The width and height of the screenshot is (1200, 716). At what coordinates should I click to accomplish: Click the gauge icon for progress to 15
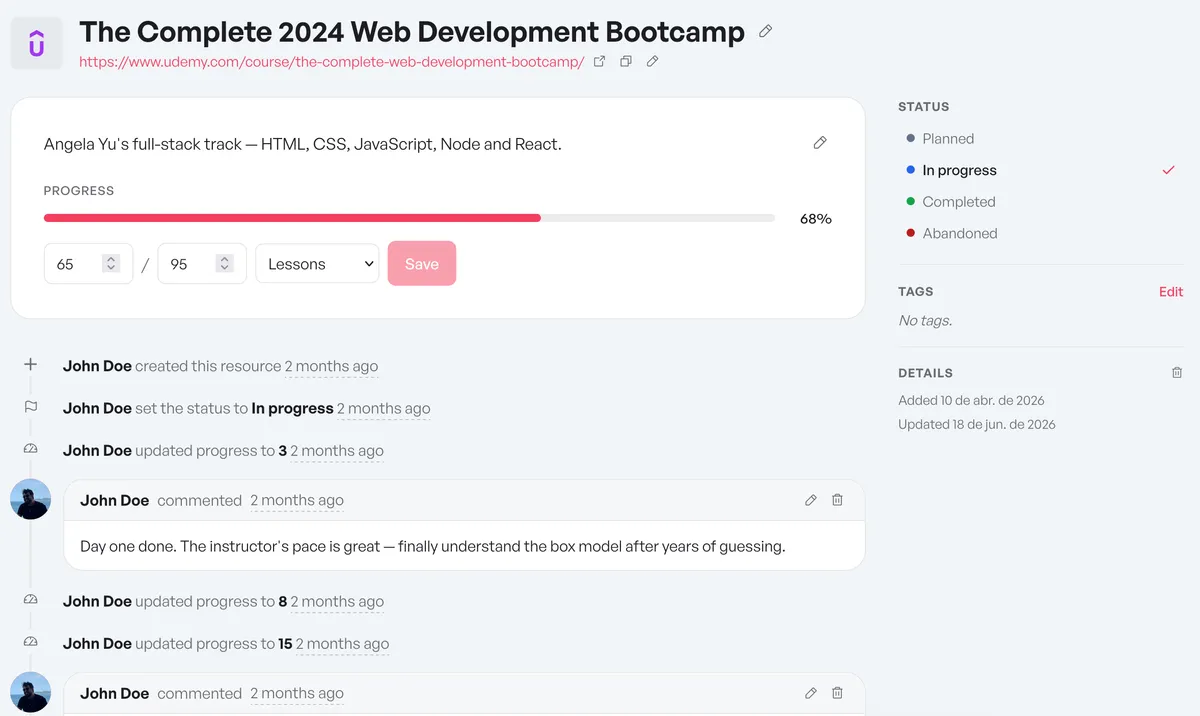[x=30, y=642]
